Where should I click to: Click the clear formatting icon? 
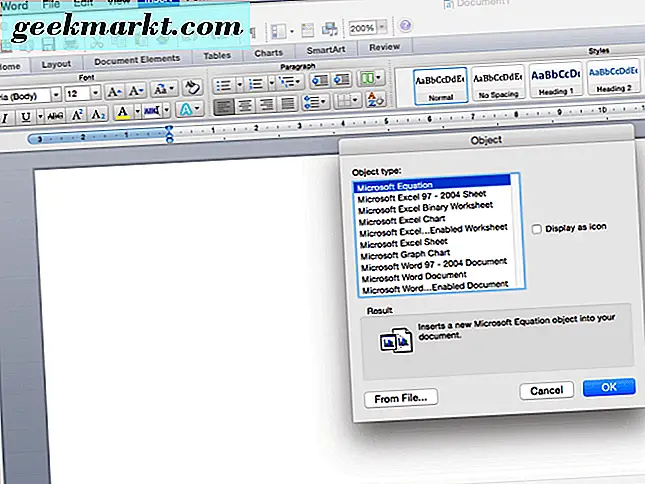click(193, 90)
